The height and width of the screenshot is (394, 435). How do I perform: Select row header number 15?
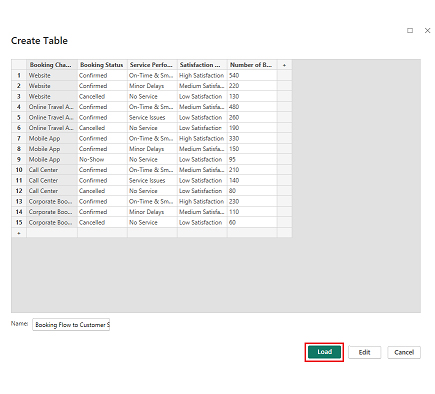point(19,222)
